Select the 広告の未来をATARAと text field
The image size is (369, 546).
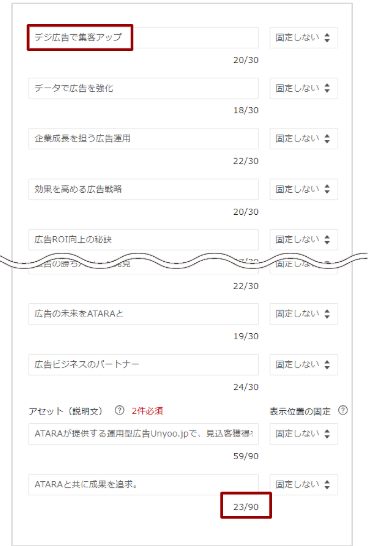(x=143, y=314)
